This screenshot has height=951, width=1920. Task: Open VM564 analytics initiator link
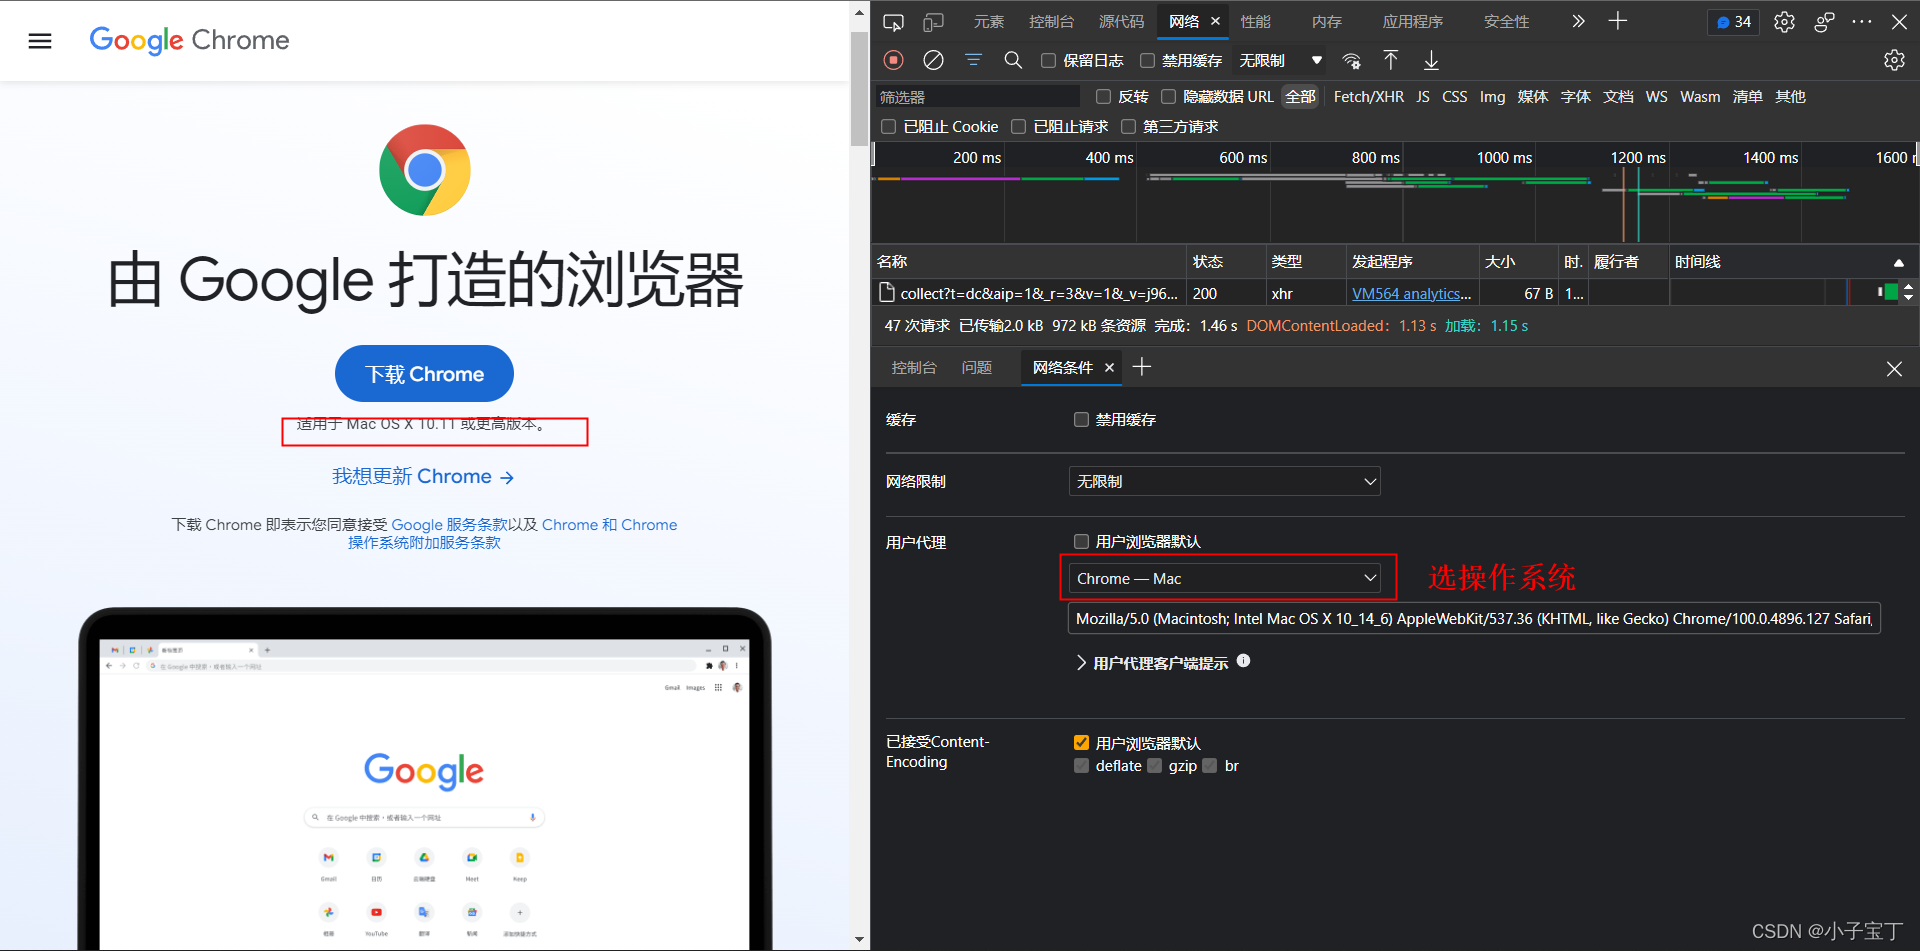click(x=1411, y=294)
